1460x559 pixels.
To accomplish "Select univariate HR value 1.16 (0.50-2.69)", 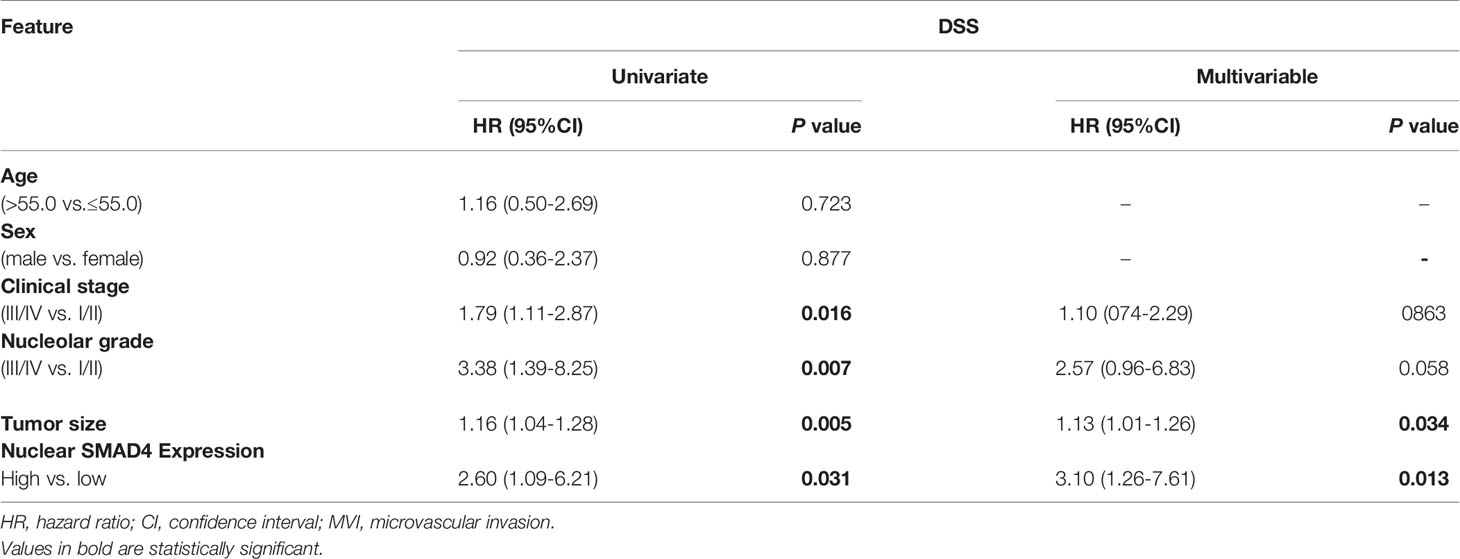I will coord(526,204).
